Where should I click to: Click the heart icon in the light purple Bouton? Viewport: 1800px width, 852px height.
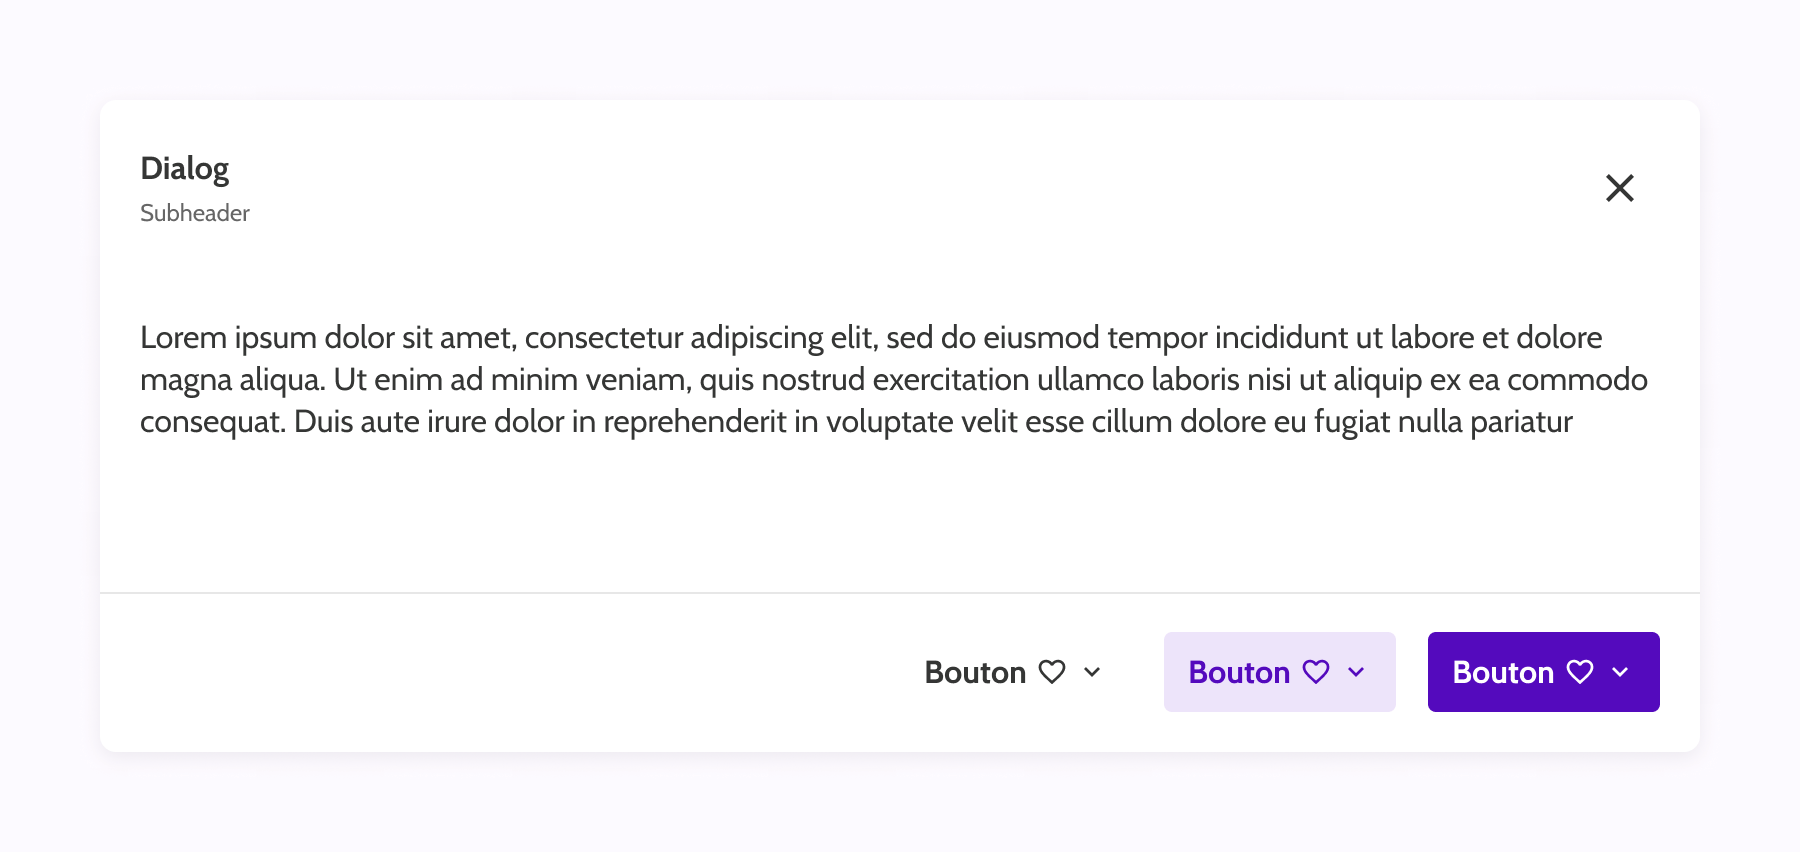point(1316,672)
